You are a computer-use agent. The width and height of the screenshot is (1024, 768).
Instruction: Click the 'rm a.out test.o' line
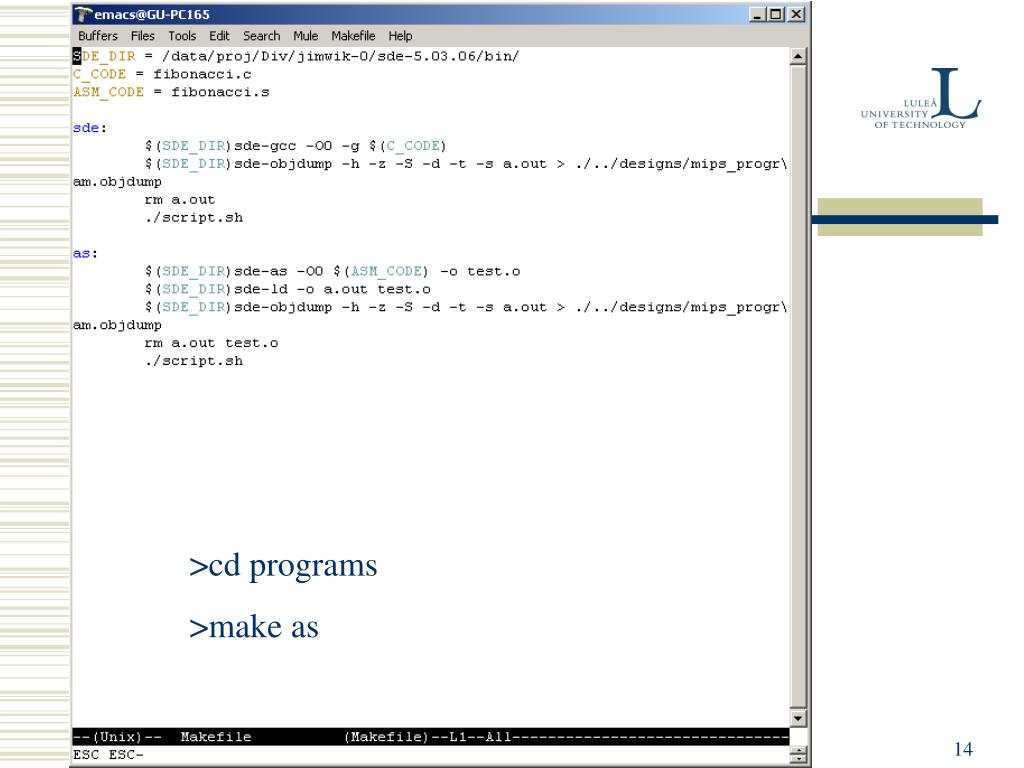[211, 343]
